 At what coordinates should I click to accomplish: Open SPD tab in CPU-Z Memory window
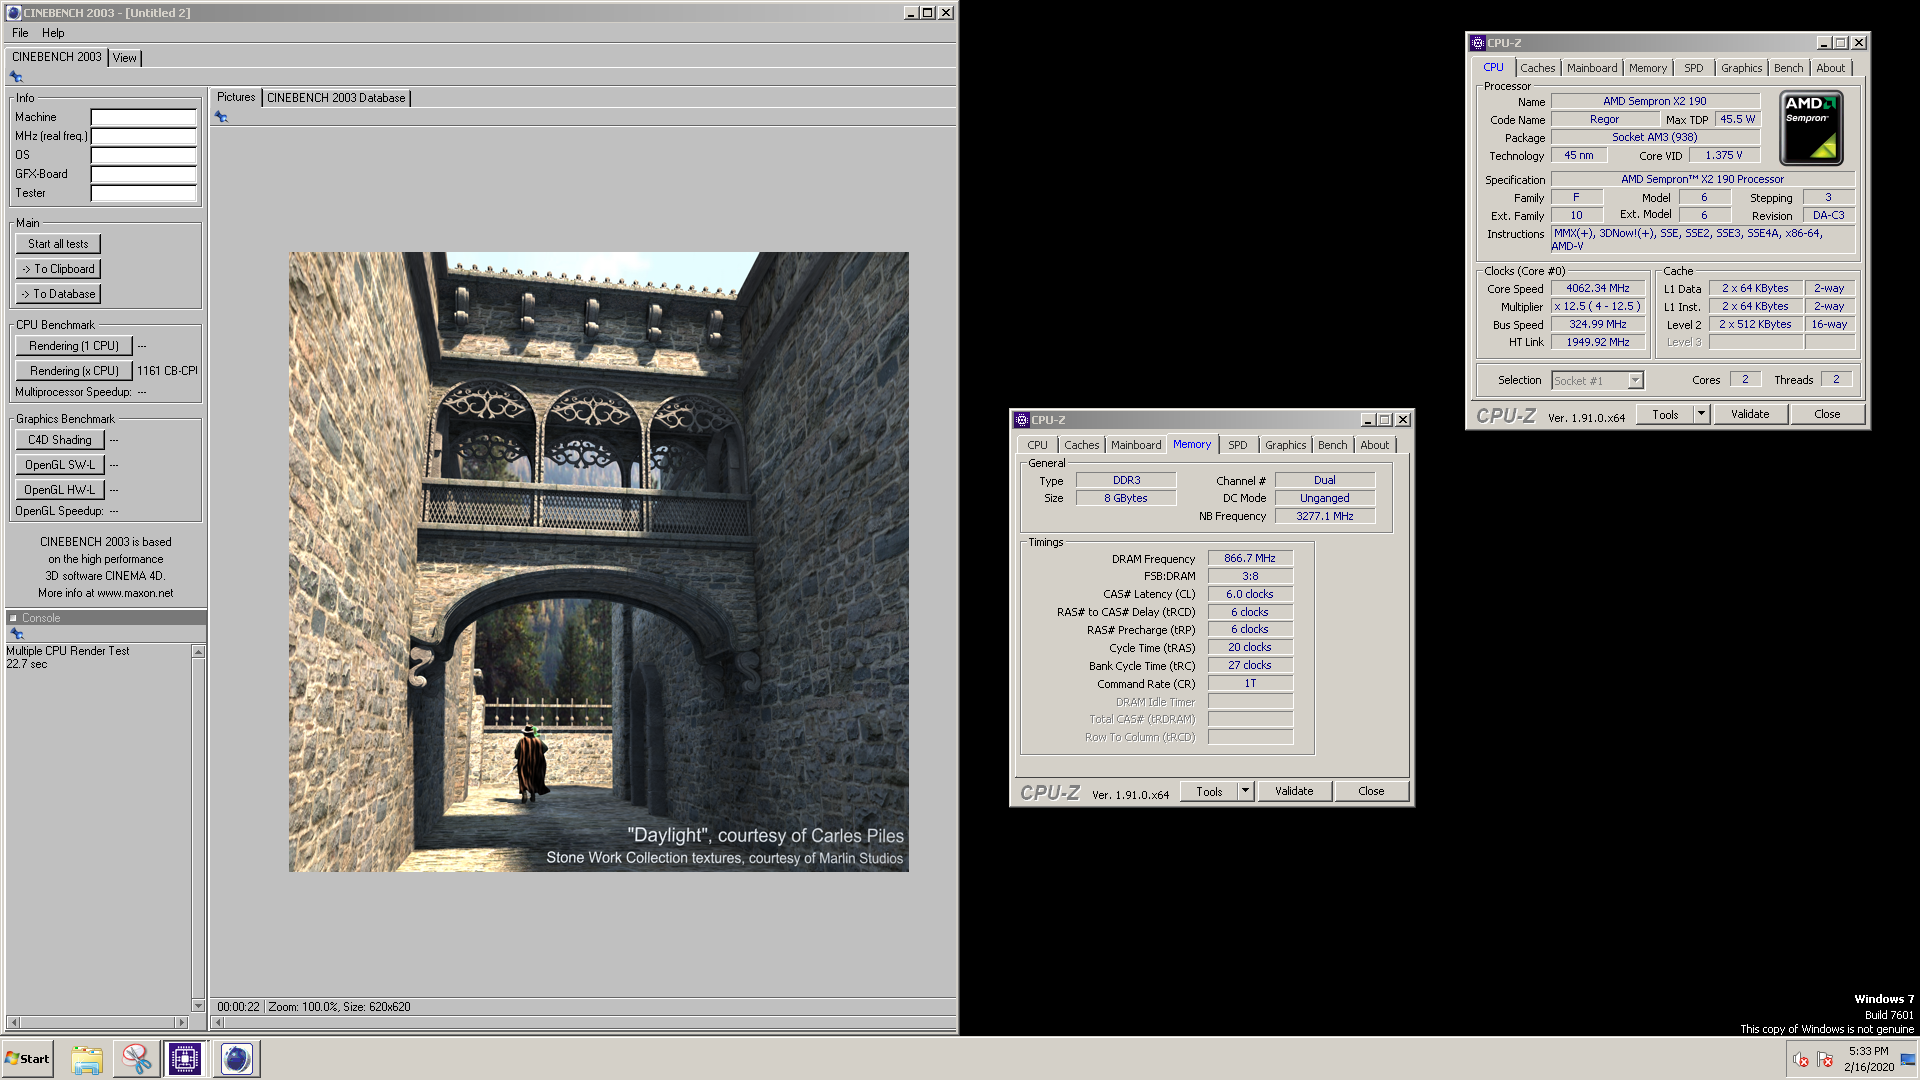tap(1238, 445)
